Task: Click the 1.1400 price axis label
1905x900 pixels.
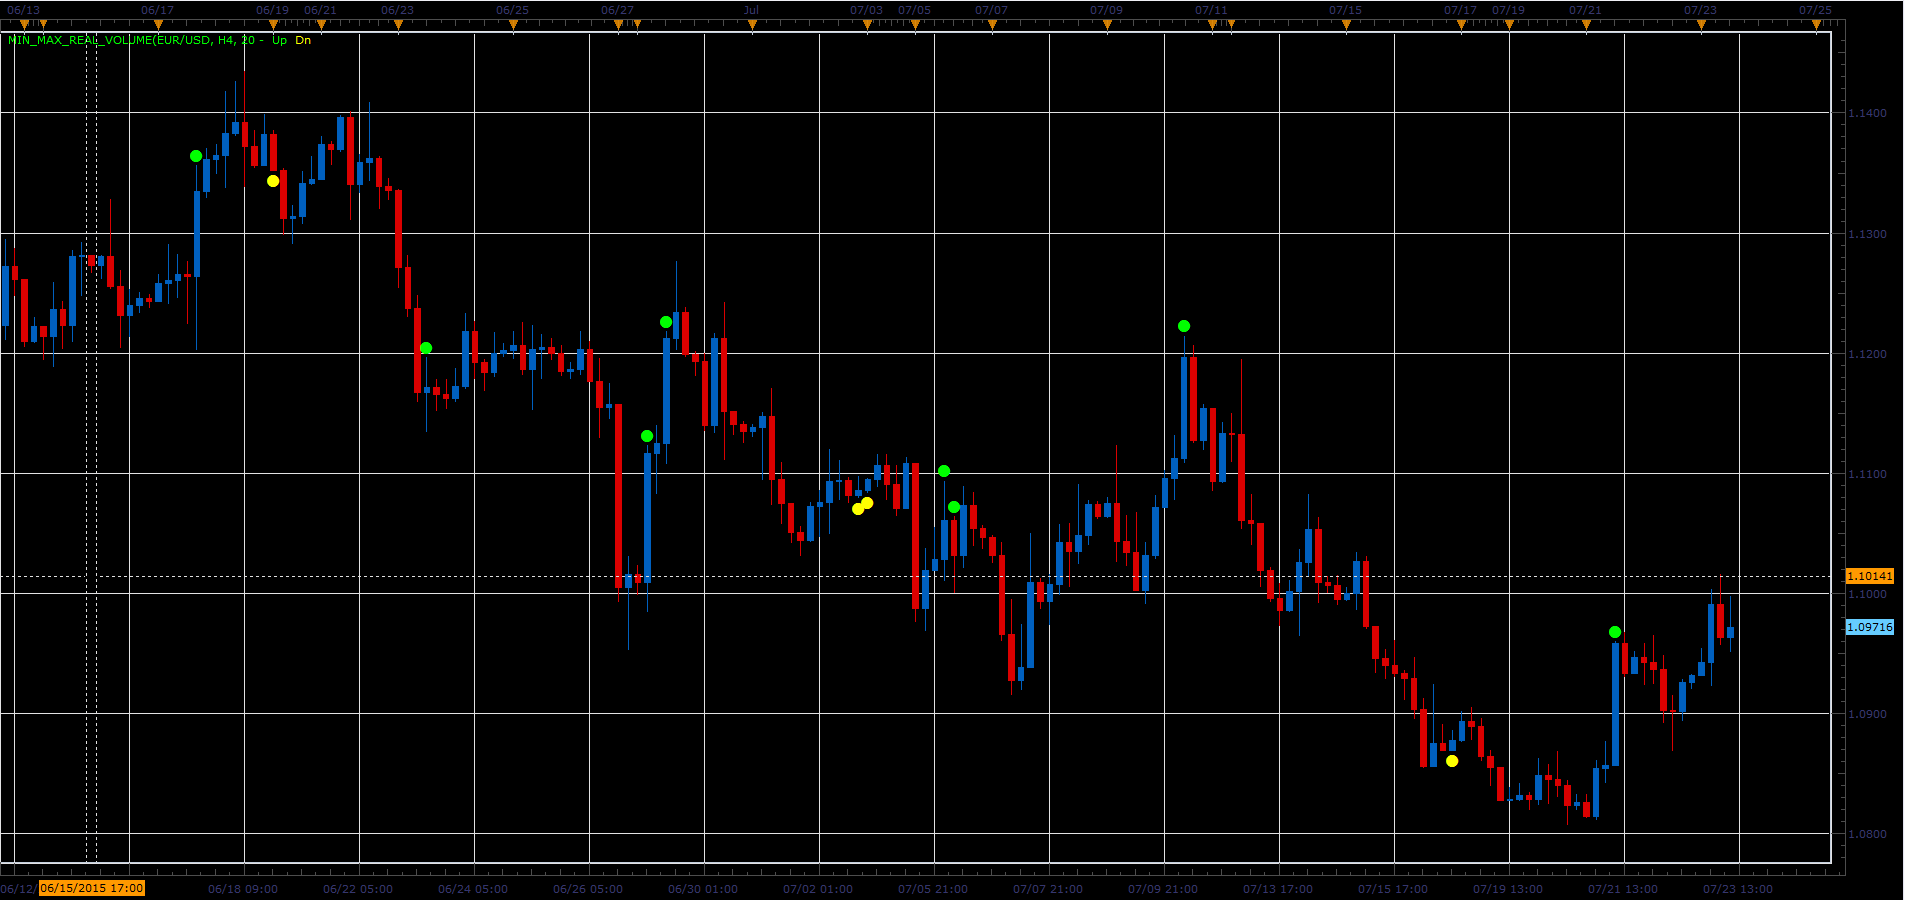Action: pos(1866,113)
